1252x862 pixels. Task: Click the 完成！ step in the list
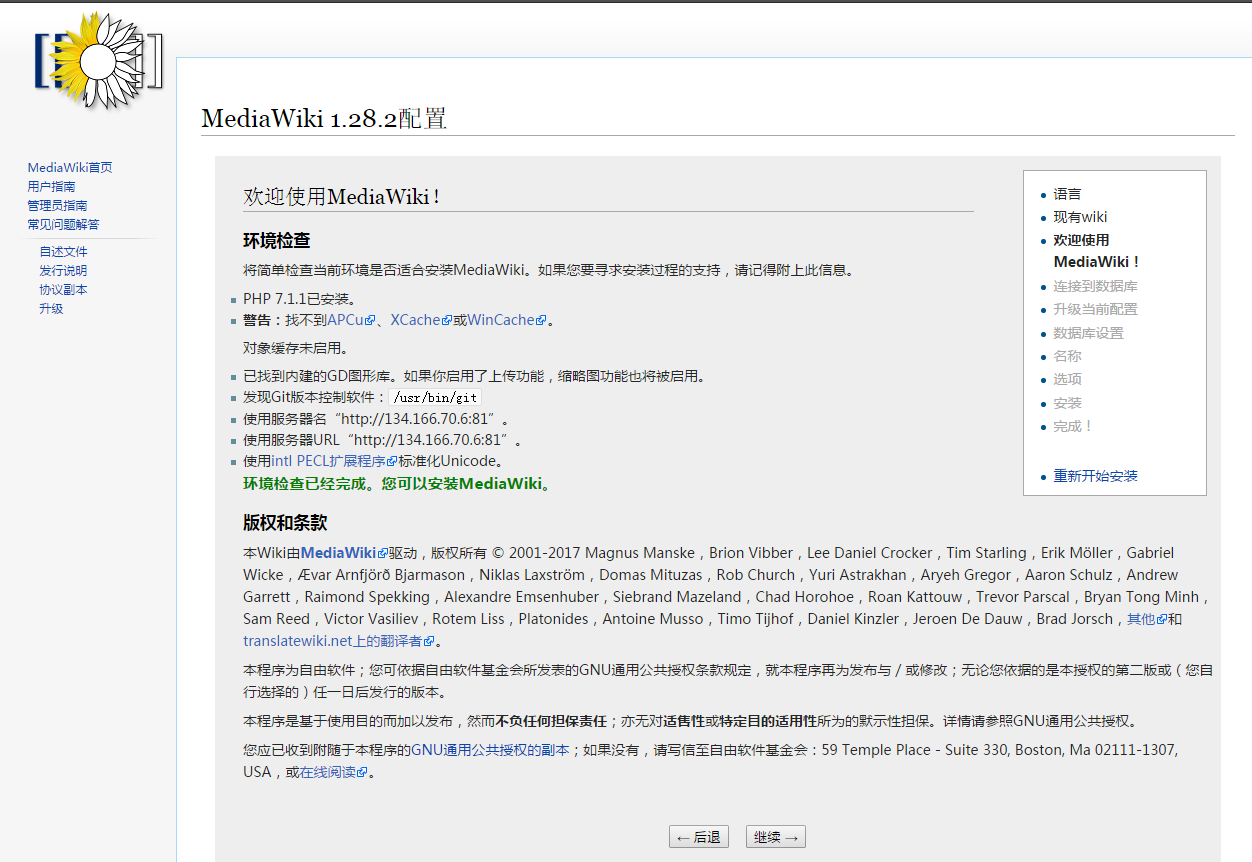tap(1073, 426)
